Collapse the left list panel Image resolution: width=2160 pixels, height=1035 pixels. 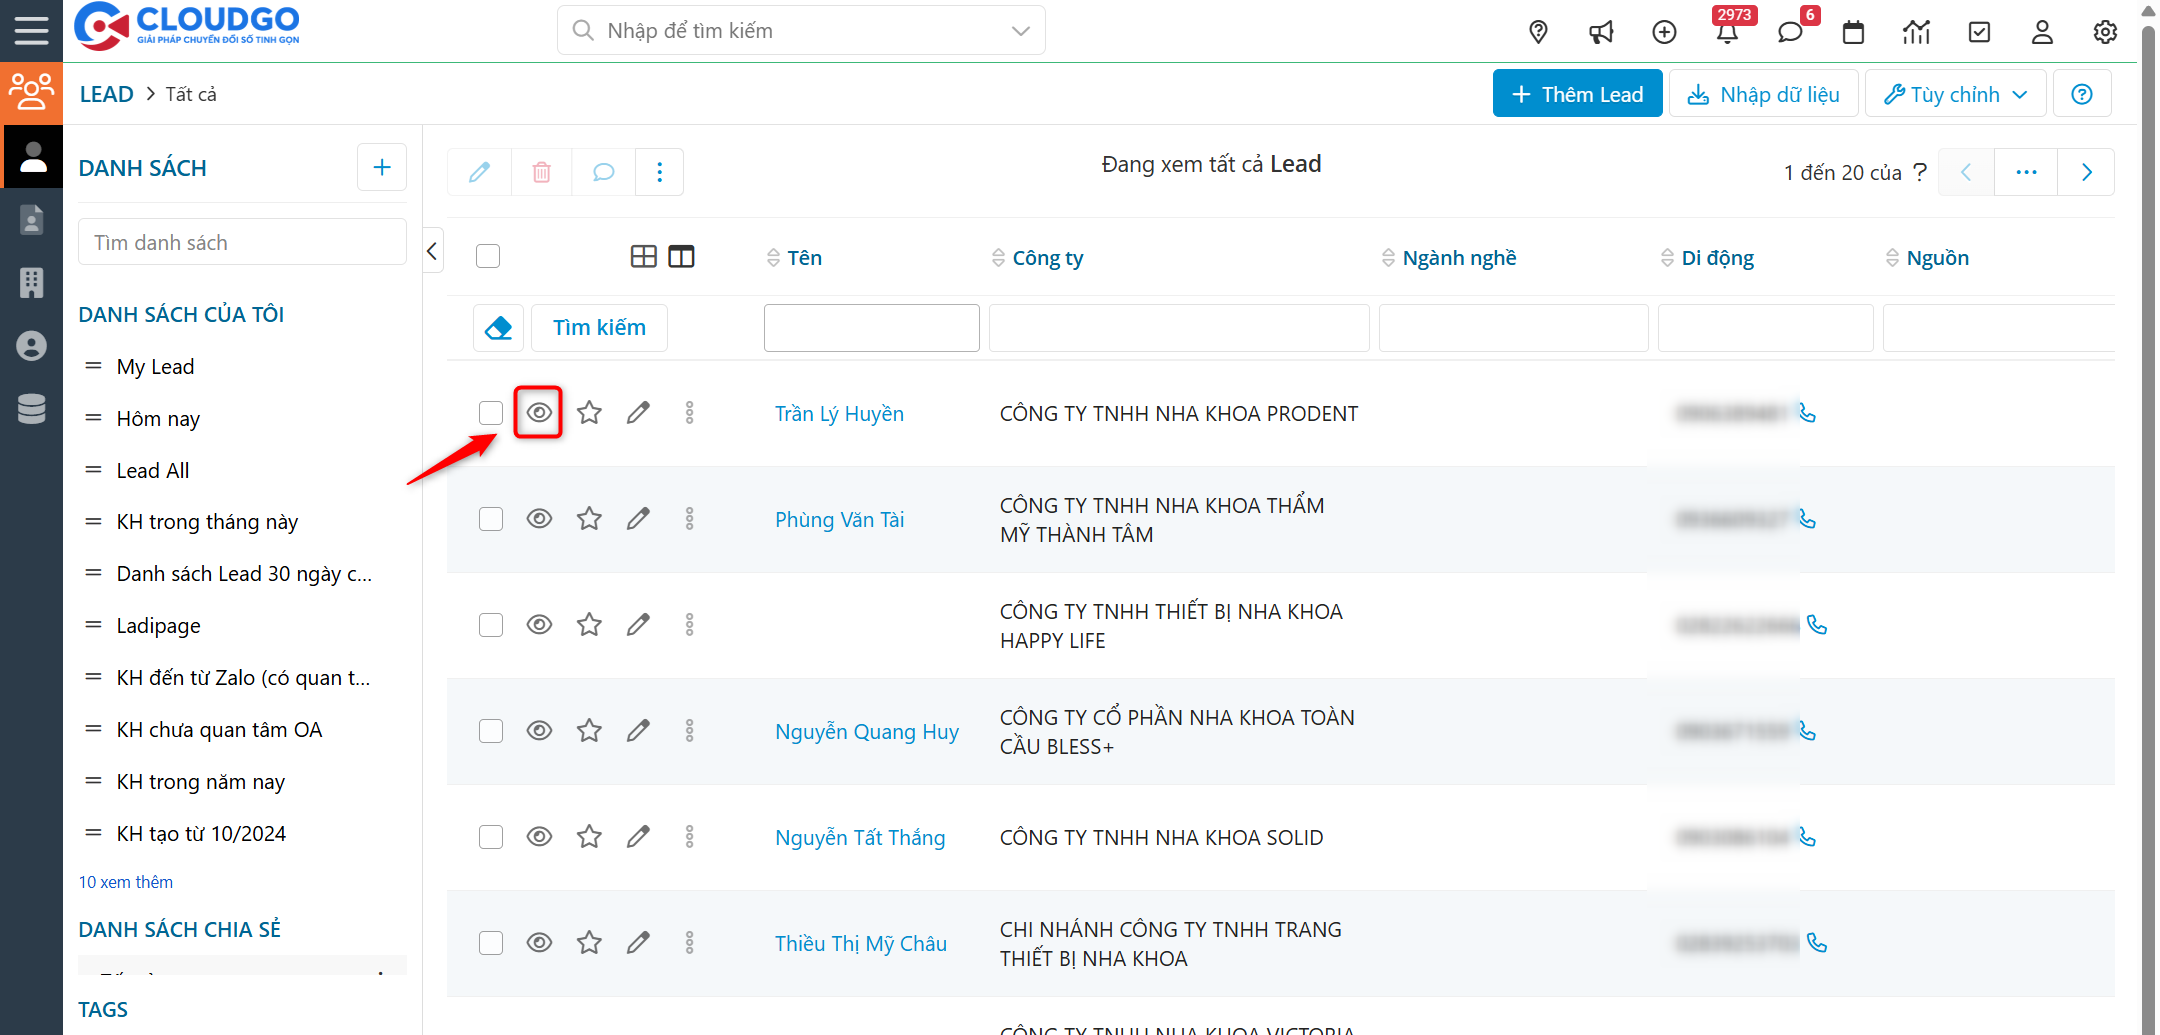pyautogui.click(x=432, y=251)
